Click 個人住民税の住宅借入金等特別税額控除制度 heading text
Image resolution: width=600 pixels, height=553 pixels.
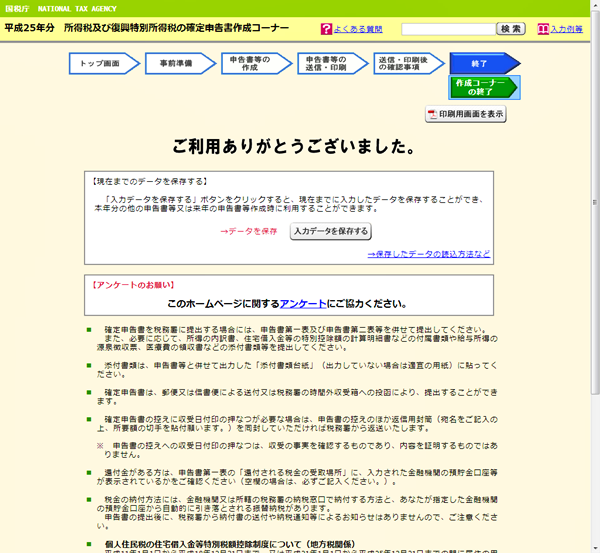coord(230,544)
